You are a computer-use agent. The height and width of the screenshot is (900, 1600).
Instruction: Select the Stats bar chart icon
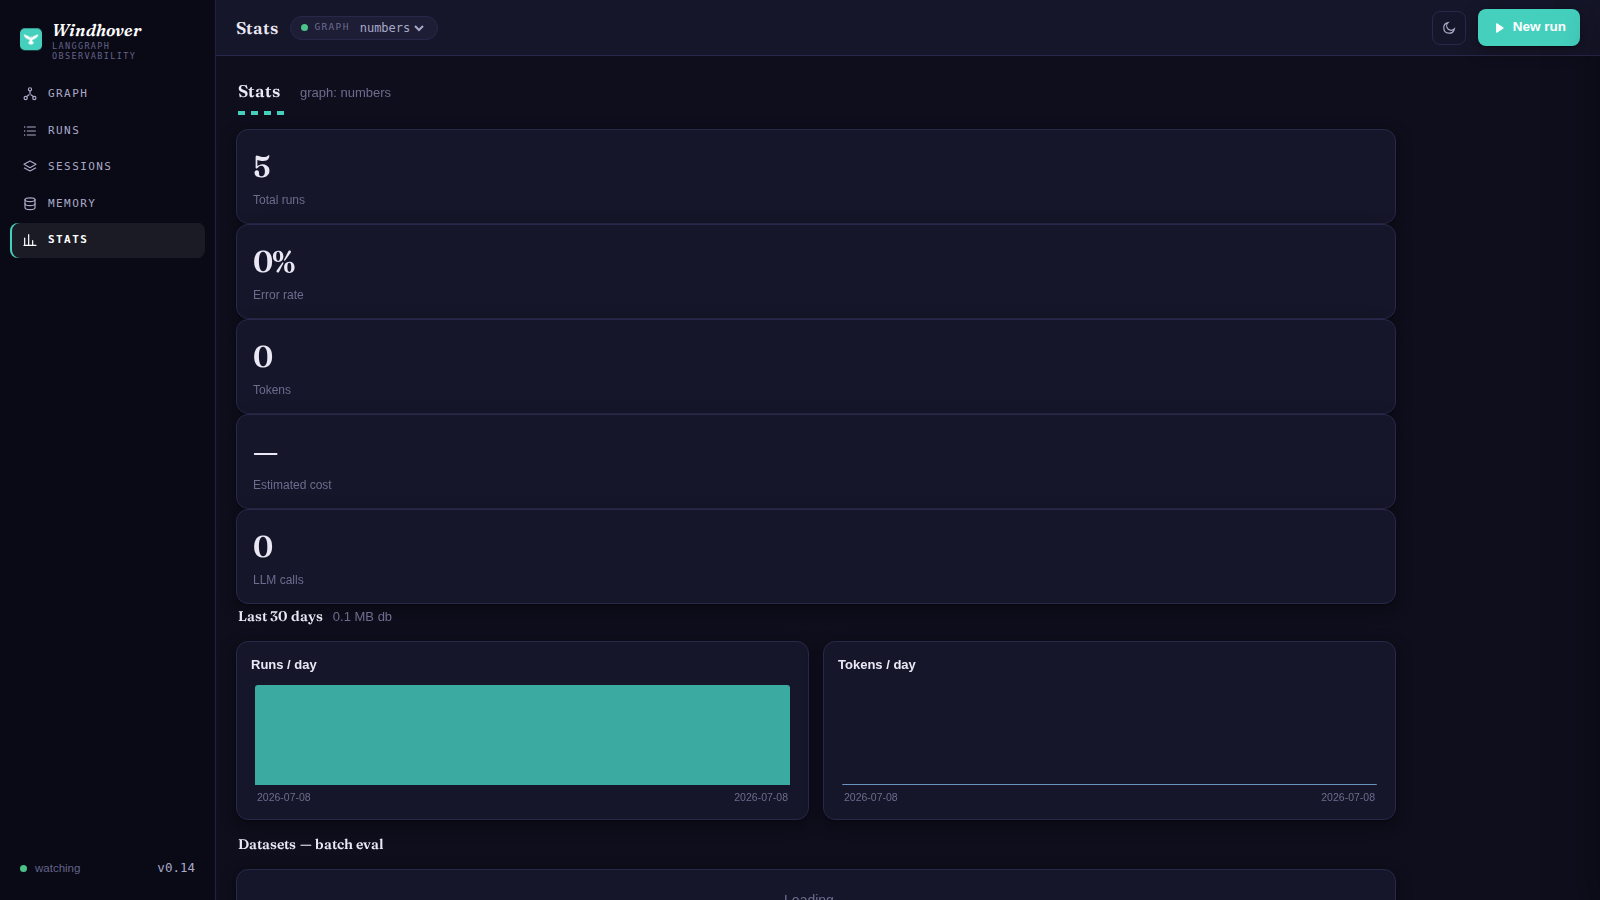(x=30, y=240)
